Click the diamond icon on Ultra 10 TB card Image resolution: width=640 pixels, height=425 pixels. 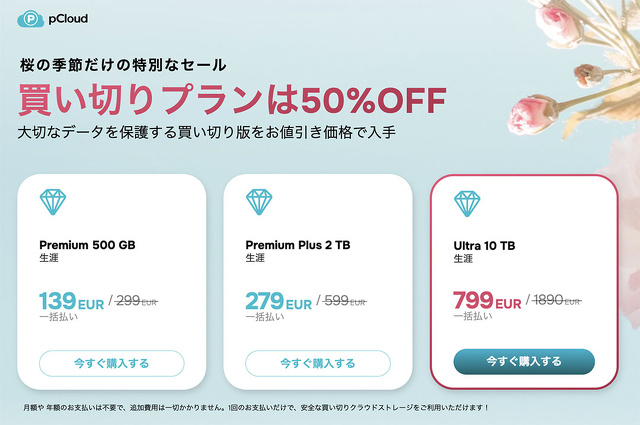[x=468, y=203]
